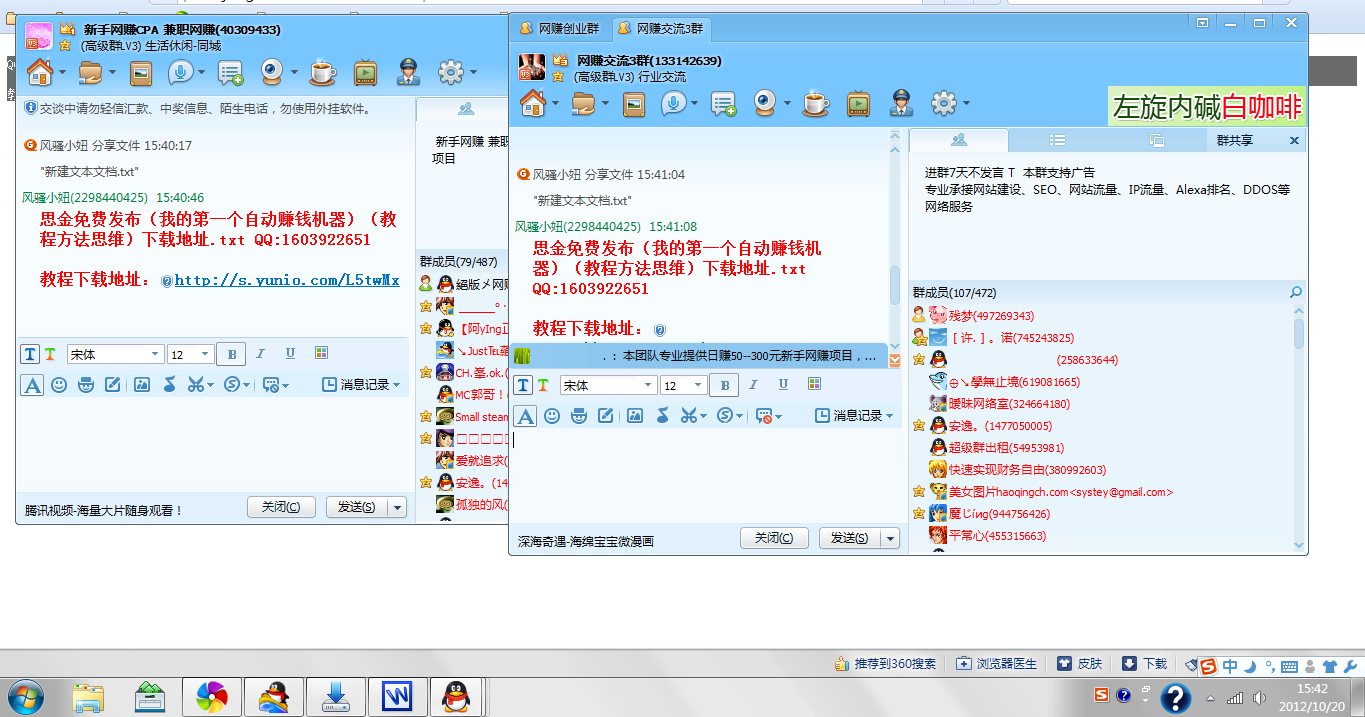
Task: Open font color palette in 网赚交流3群 font bar
Action: 814,385
